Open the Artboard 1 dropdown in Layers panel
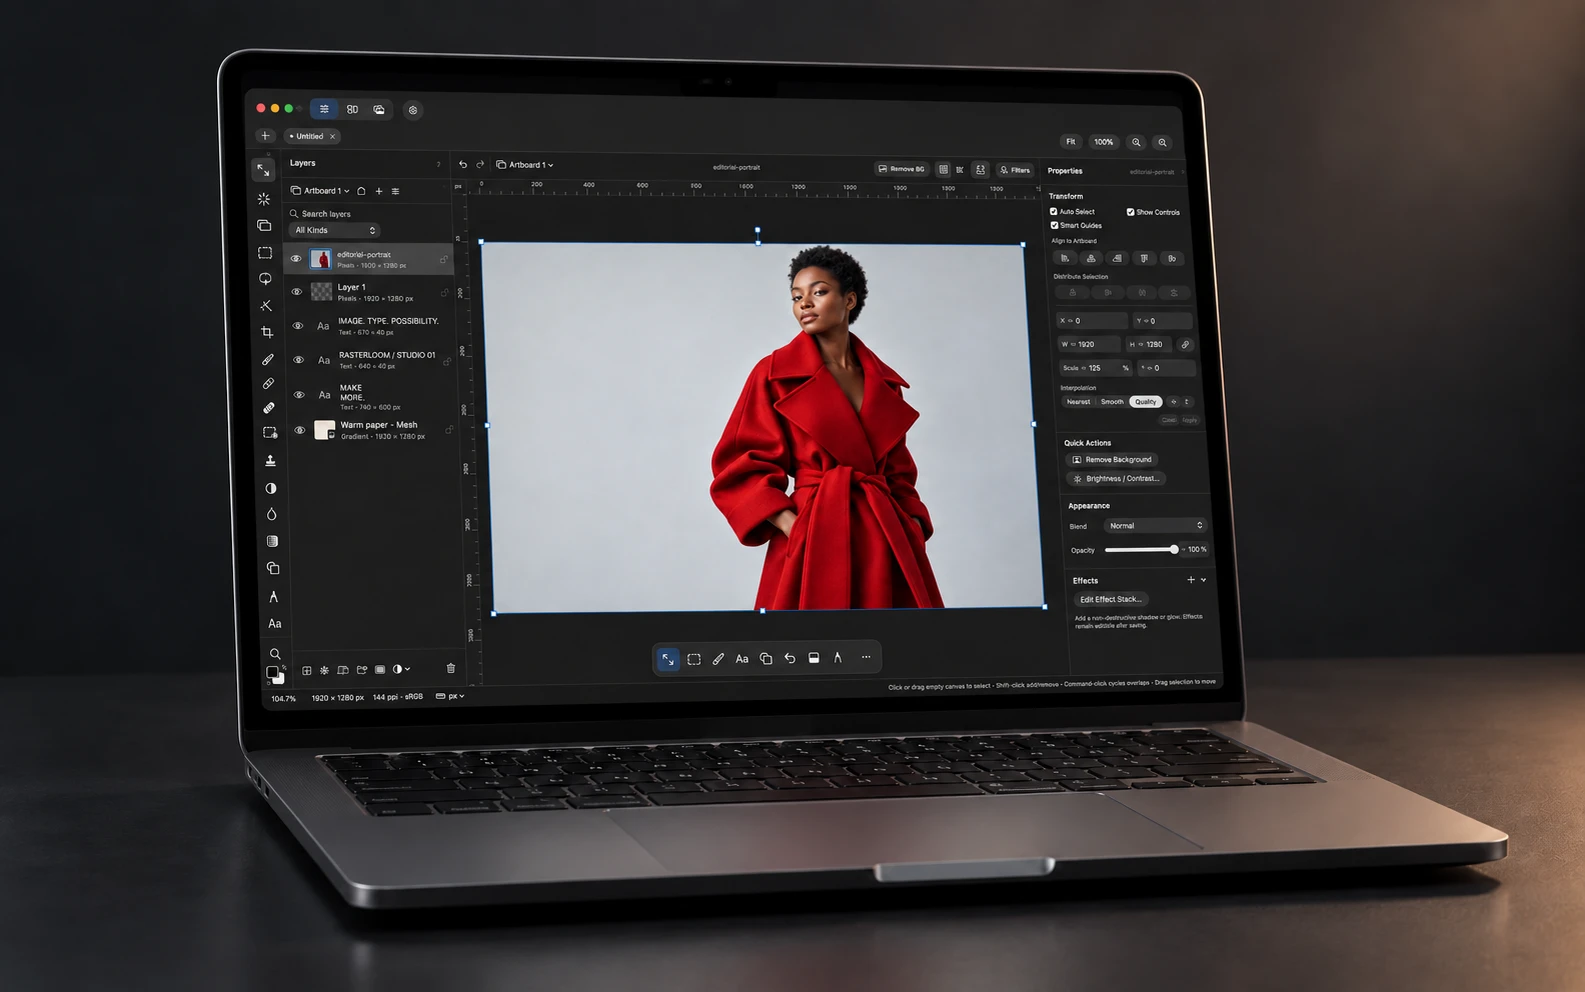Viewport: 1585px width, 992px height. (x=320, y=191)
